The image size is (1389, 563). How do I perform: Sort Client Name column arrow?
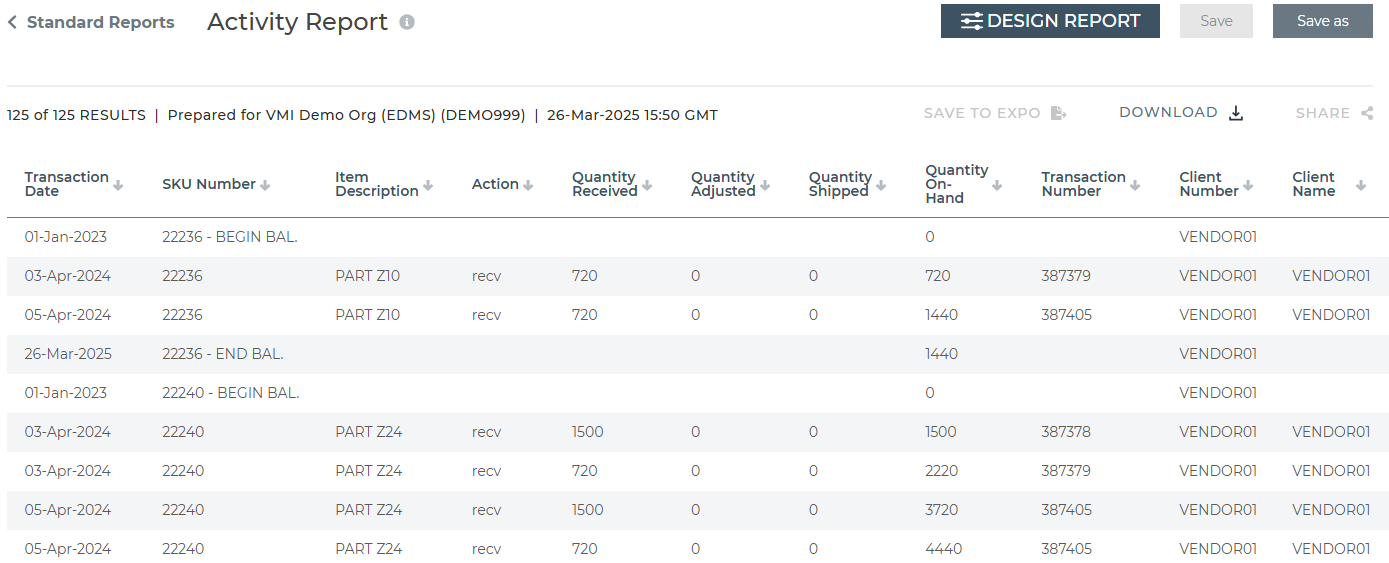(1361, 185)
